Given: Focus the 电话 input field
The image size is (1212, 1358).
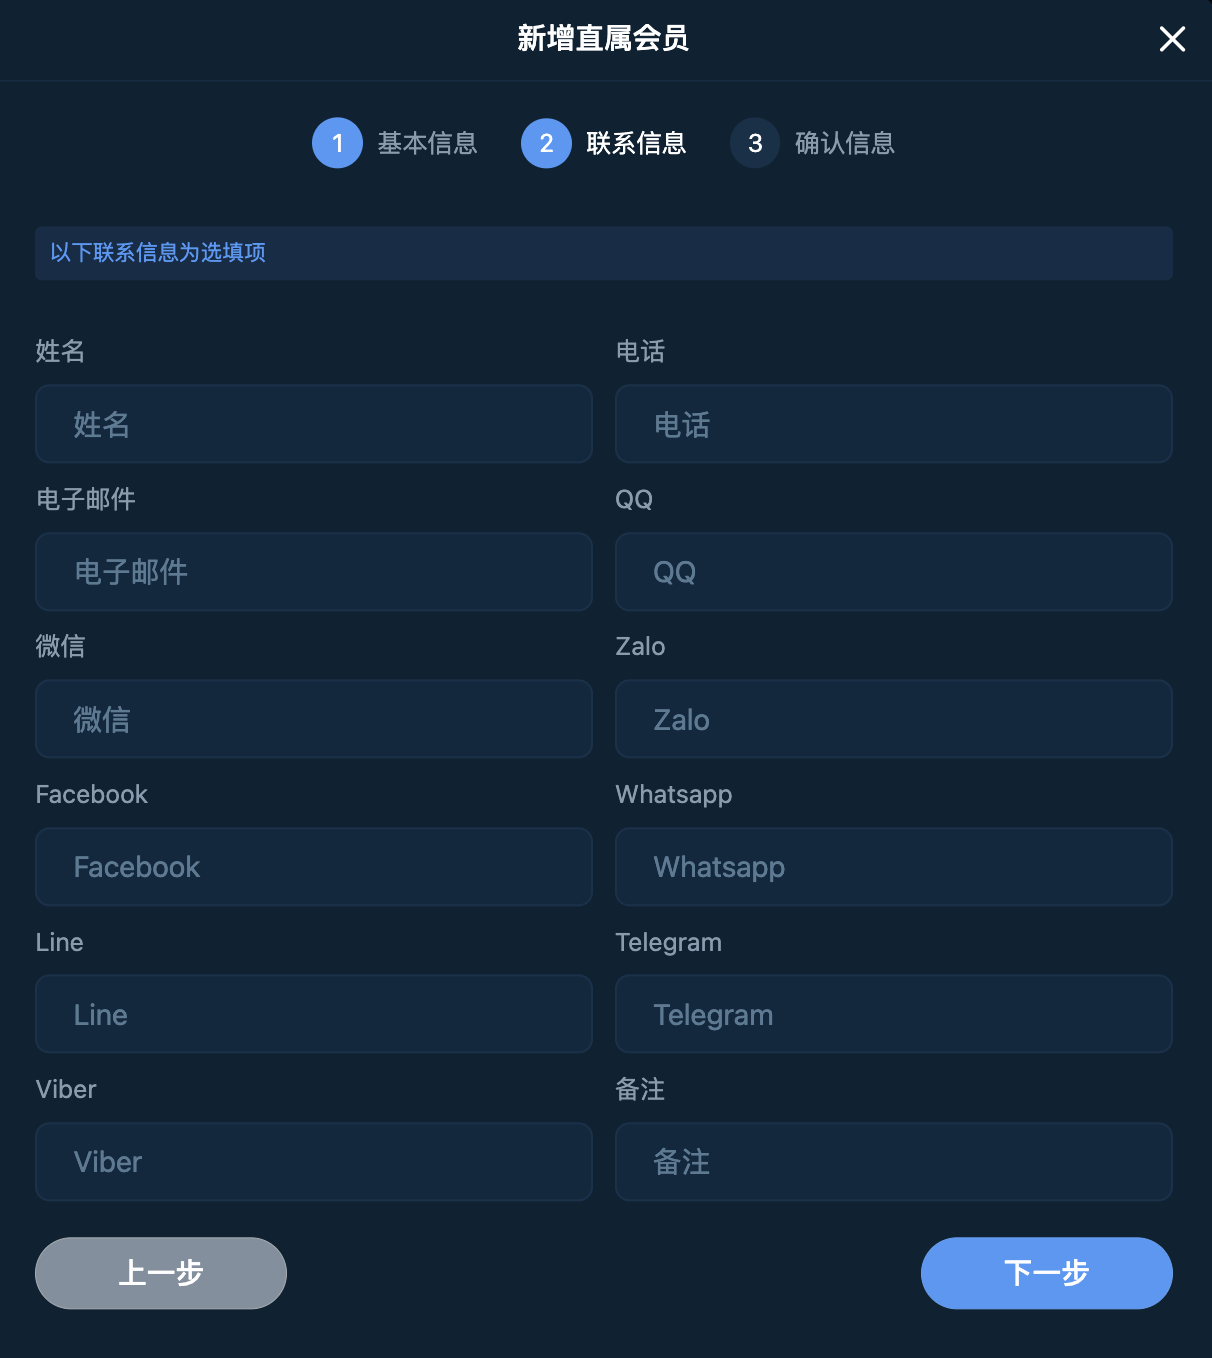Looking at the screenshot, I should point(894,424).
